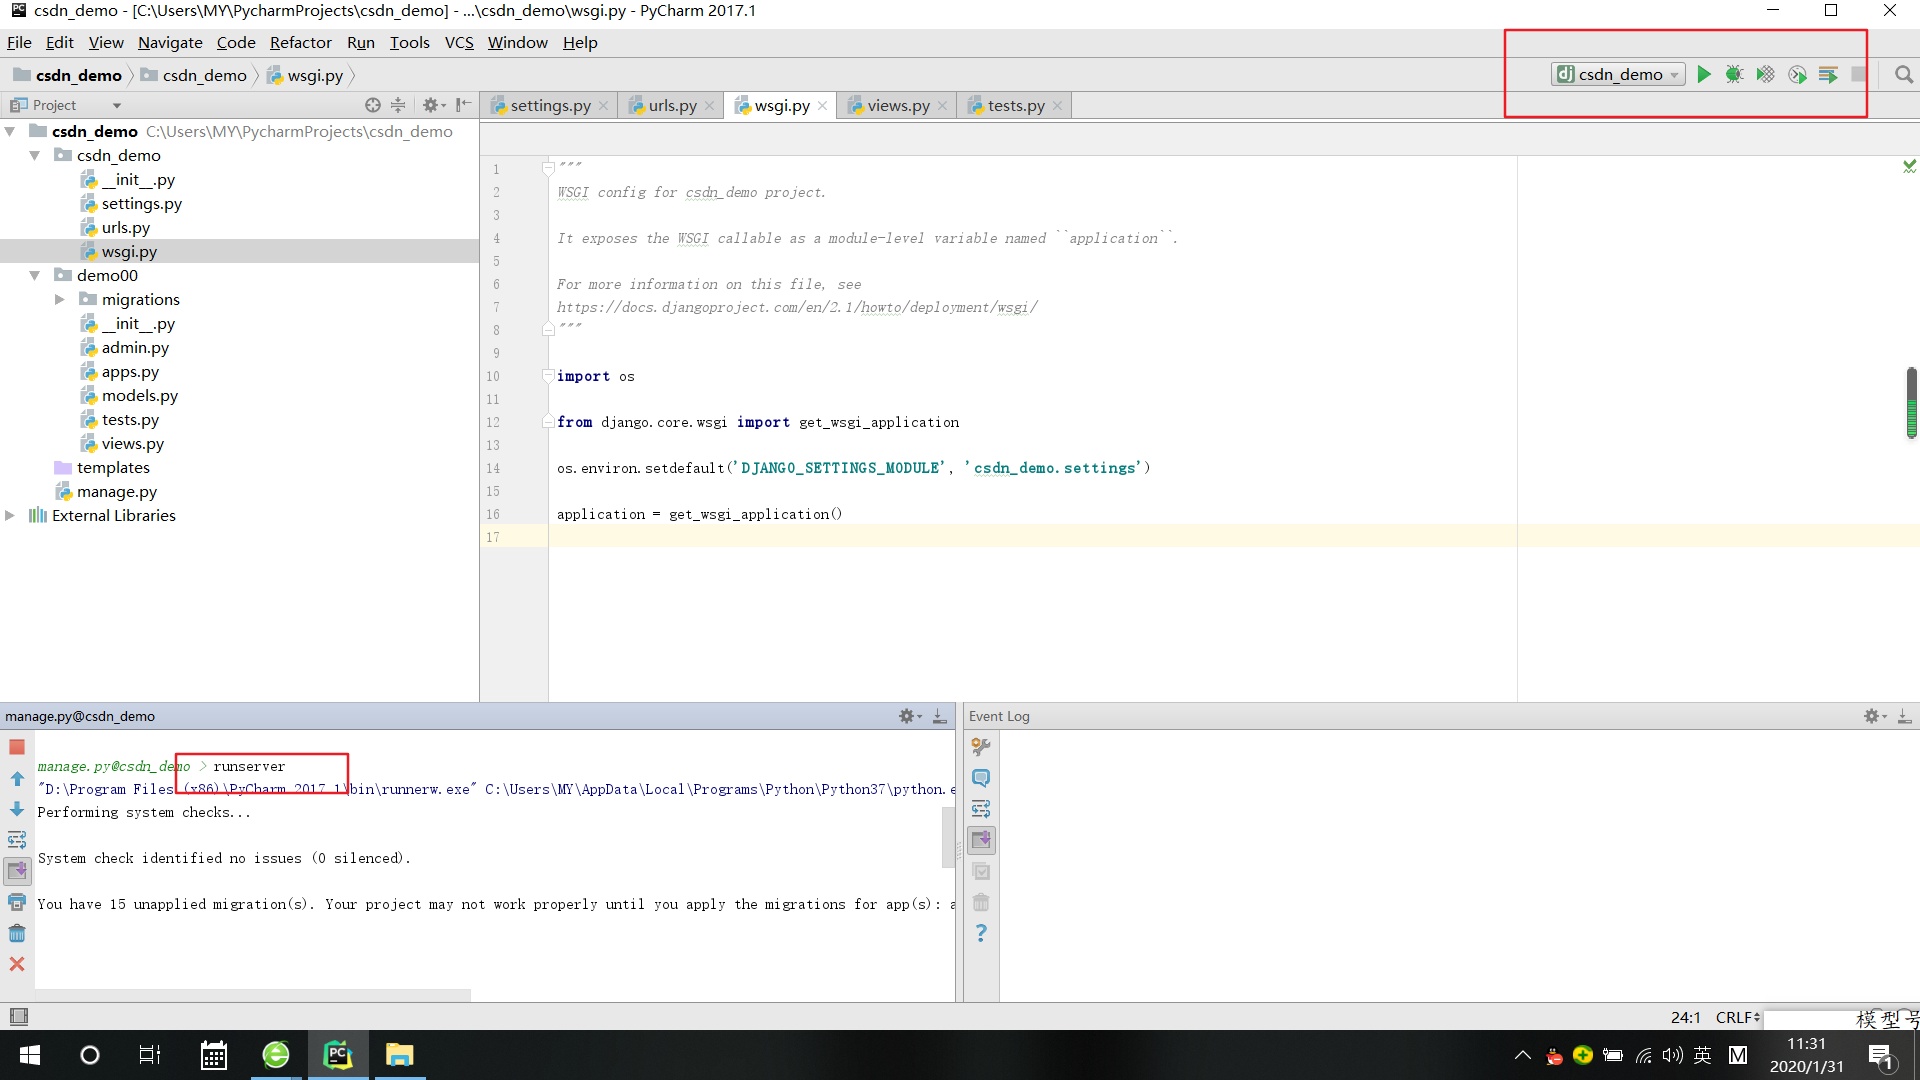Clear all console output with trash icon
Screen dimensions: 1920x1080
point(17,933)
